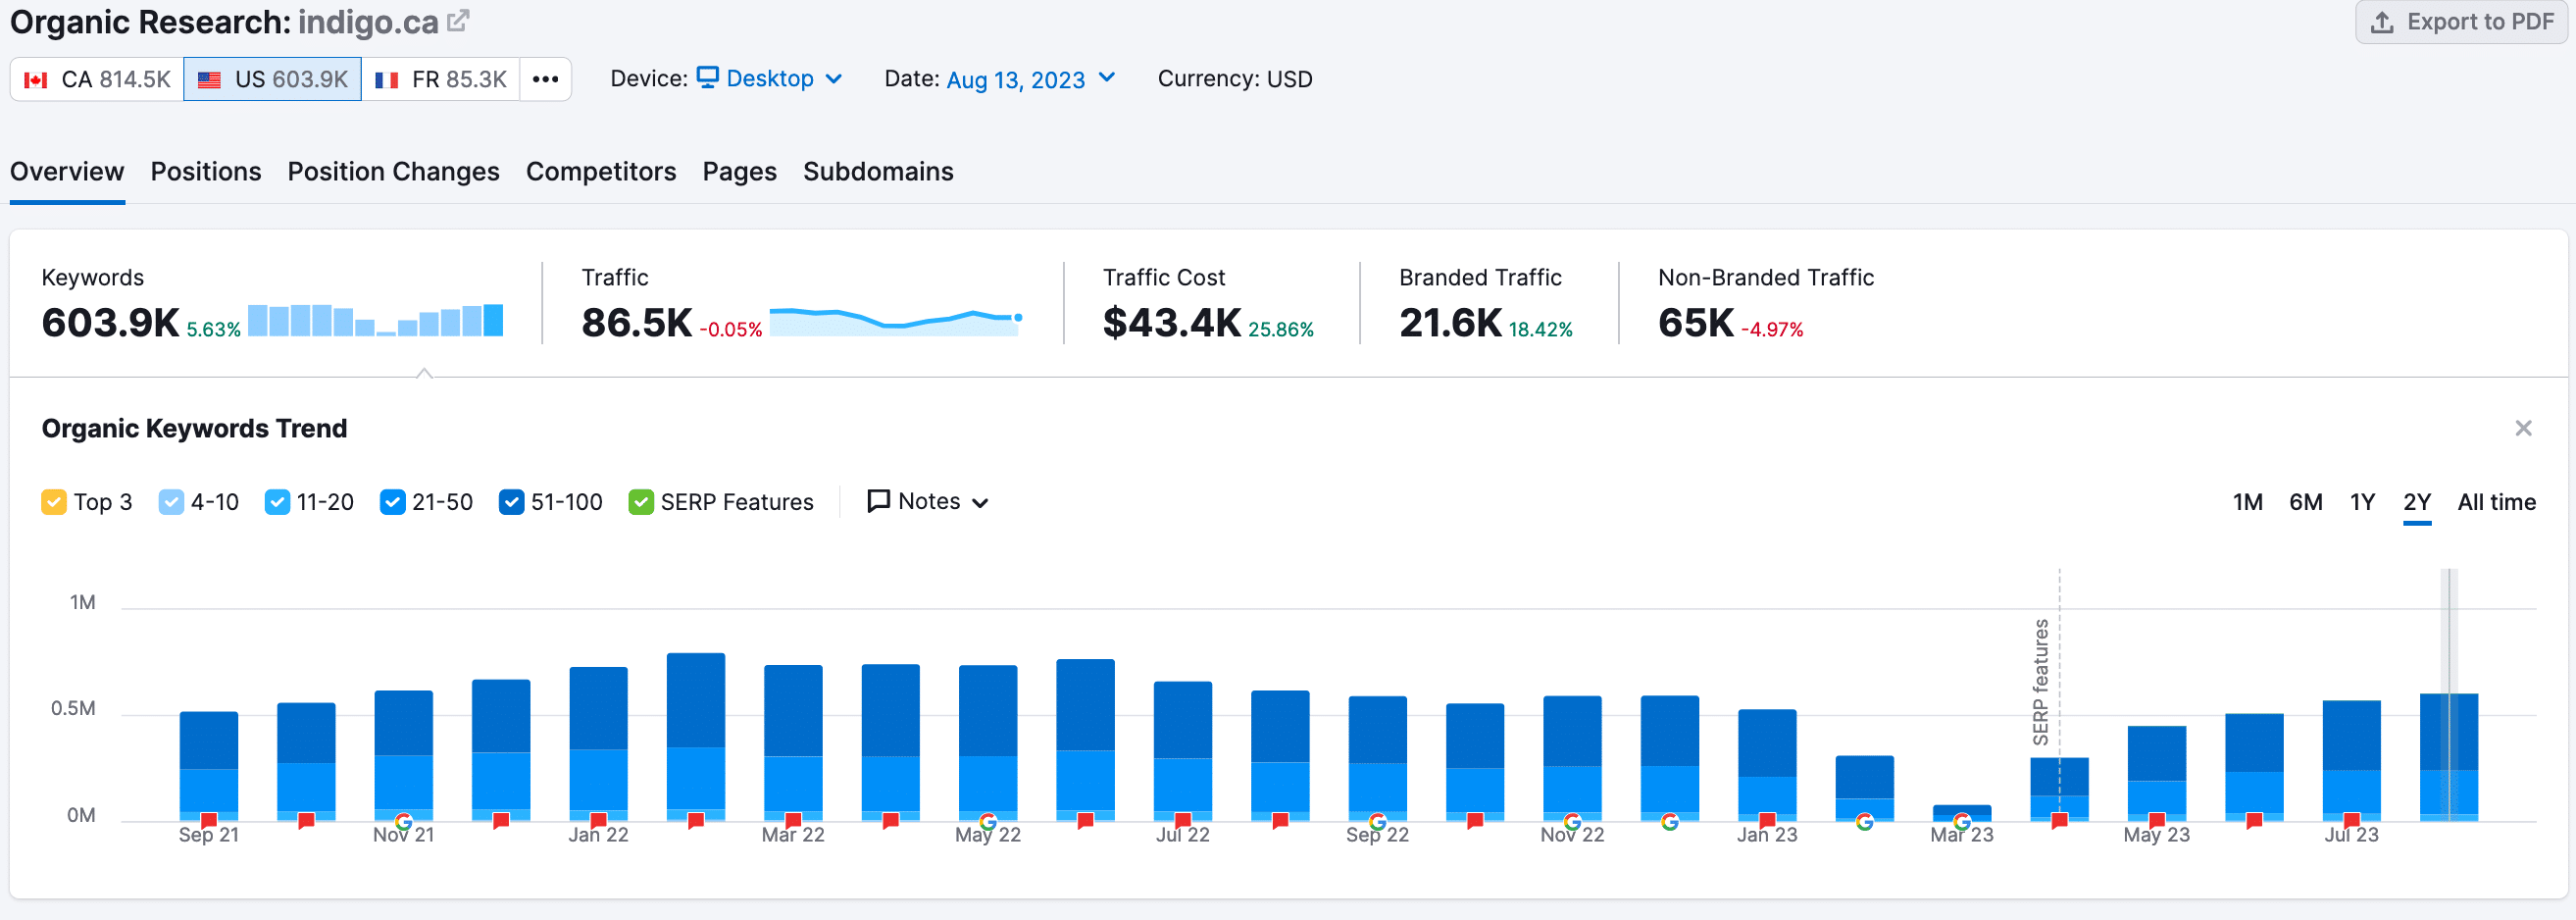Click the Google update icon at Sep 22
This screenshot has height=920, width=2576.
click(1377, 821)
